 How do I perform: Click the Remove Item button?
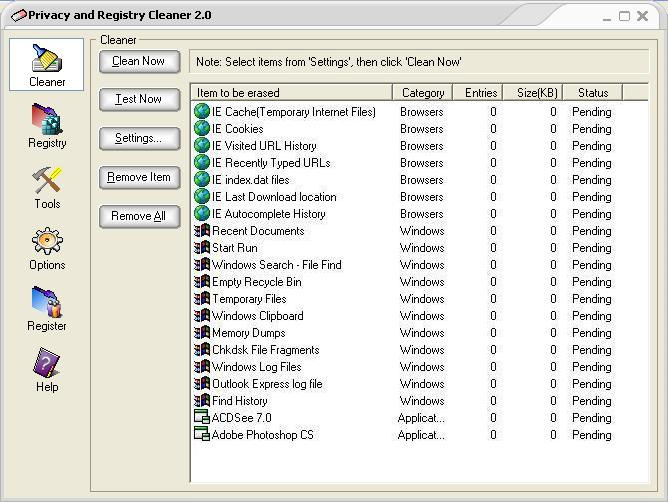point(139,177)
